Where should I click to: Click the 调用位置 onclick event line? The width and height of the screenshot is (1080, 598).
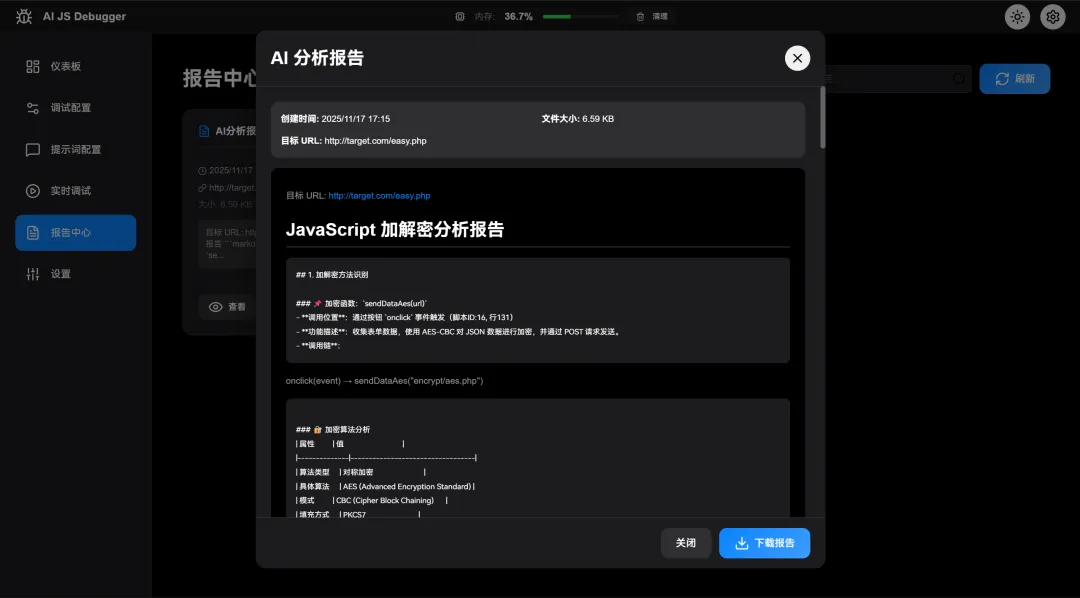[404, 318]
